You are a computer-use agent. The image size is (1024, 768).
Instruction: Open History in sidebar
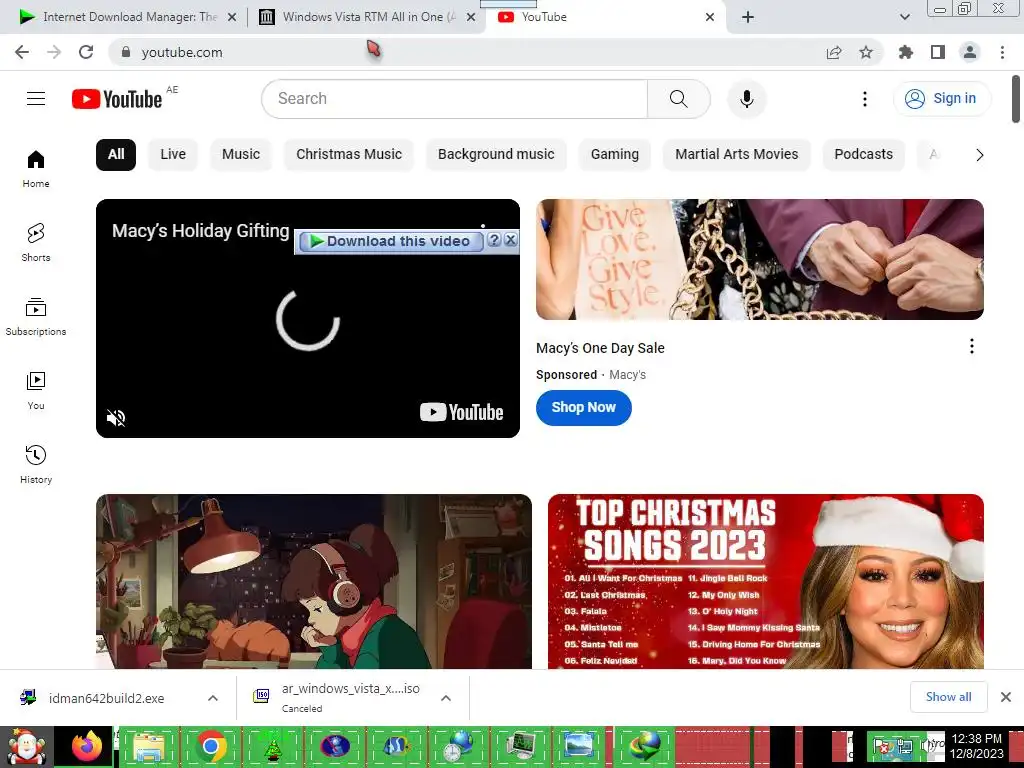[36, 464]
